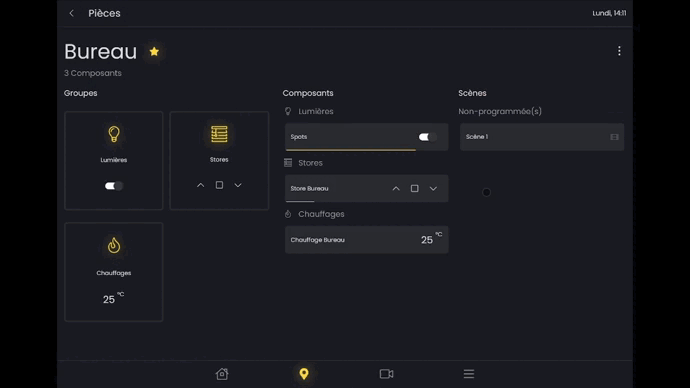This screenshot has width=690, height=388.
Task: Open the camera tab in bottom bar
Action: click(386, 373)
